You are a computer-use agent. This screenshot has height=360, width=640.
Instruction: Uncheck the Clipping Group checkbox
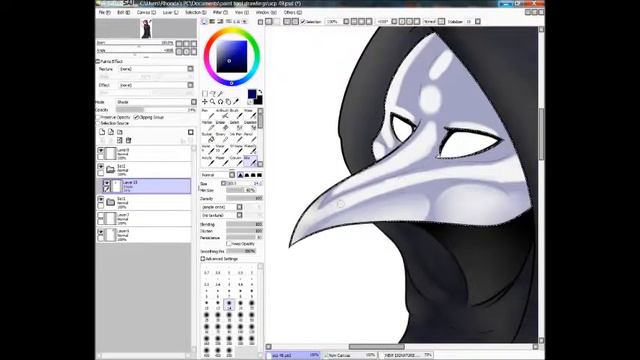tap(136, 118)
